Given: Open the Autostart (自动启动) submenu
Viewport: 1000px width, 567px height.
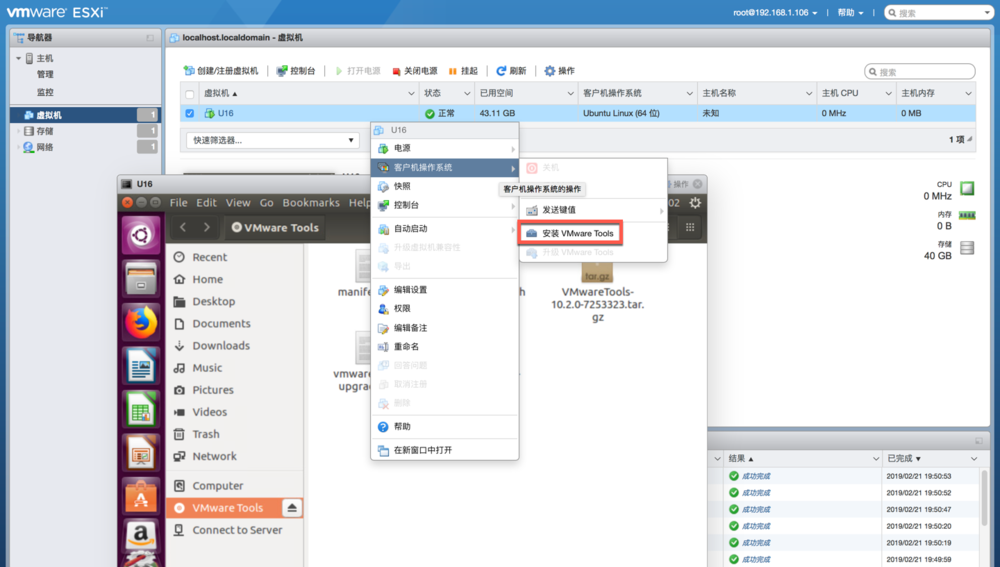Looking at the screenshot, I should (445, 228).
